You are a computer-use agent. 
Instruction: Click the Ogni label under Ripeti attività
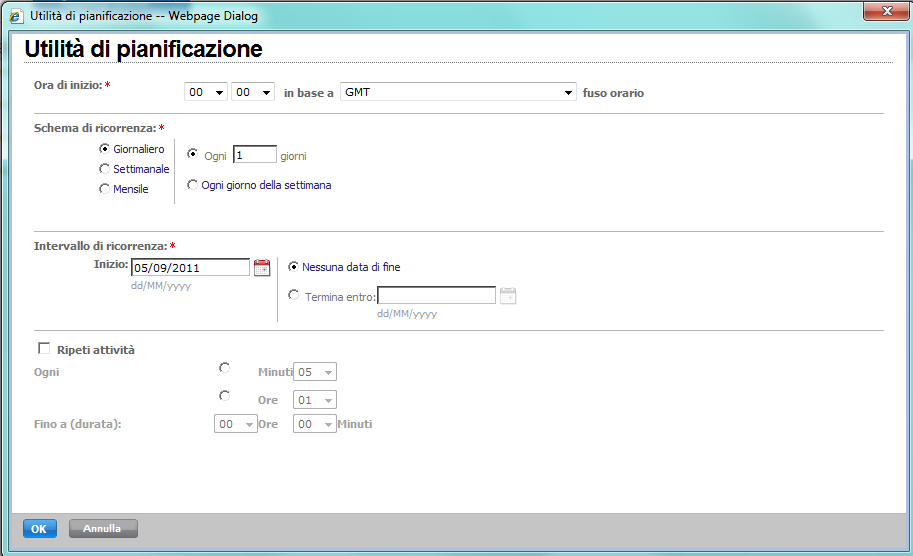click(47, 372)
